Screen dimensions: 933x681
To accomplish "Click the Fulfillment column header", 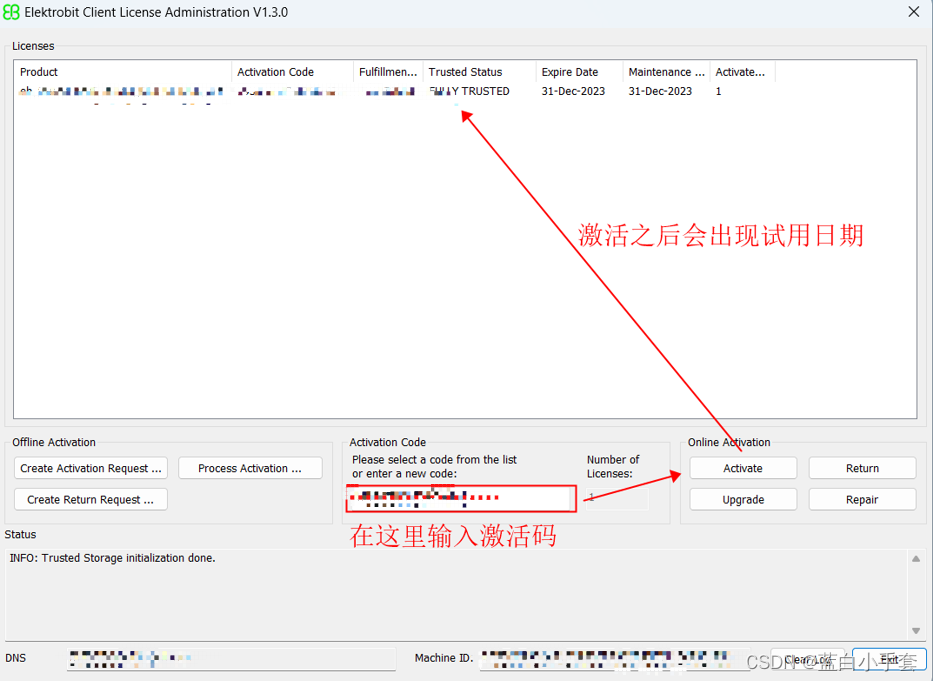I will point(388,72).
